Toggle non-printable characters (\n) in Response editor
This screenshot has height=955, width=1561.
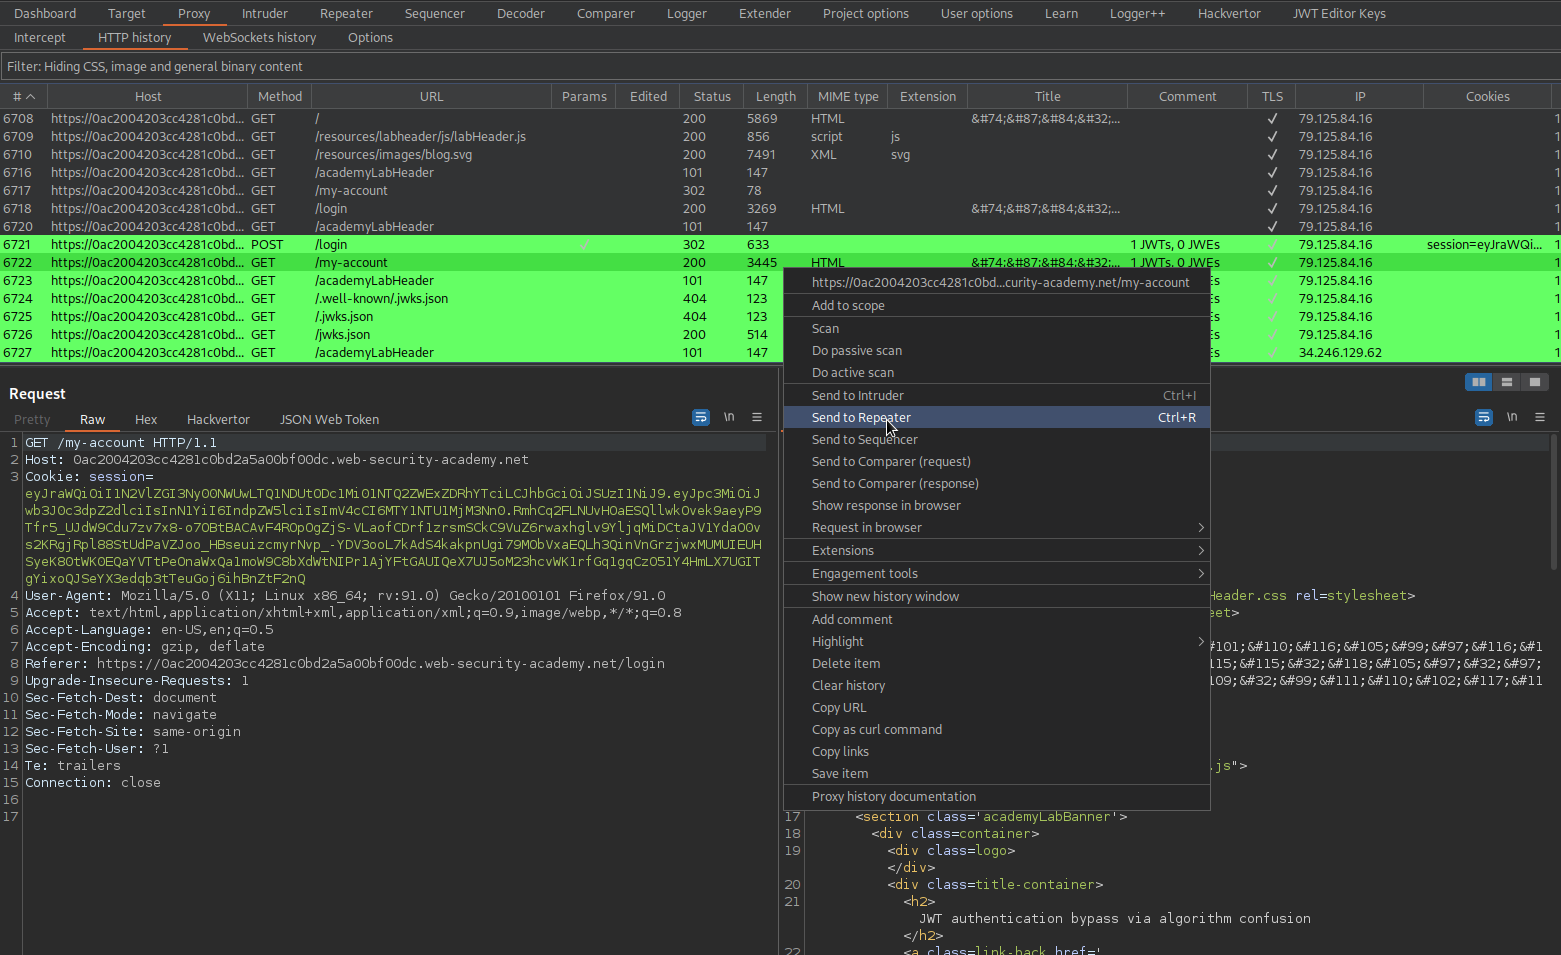coord(1512,417)
